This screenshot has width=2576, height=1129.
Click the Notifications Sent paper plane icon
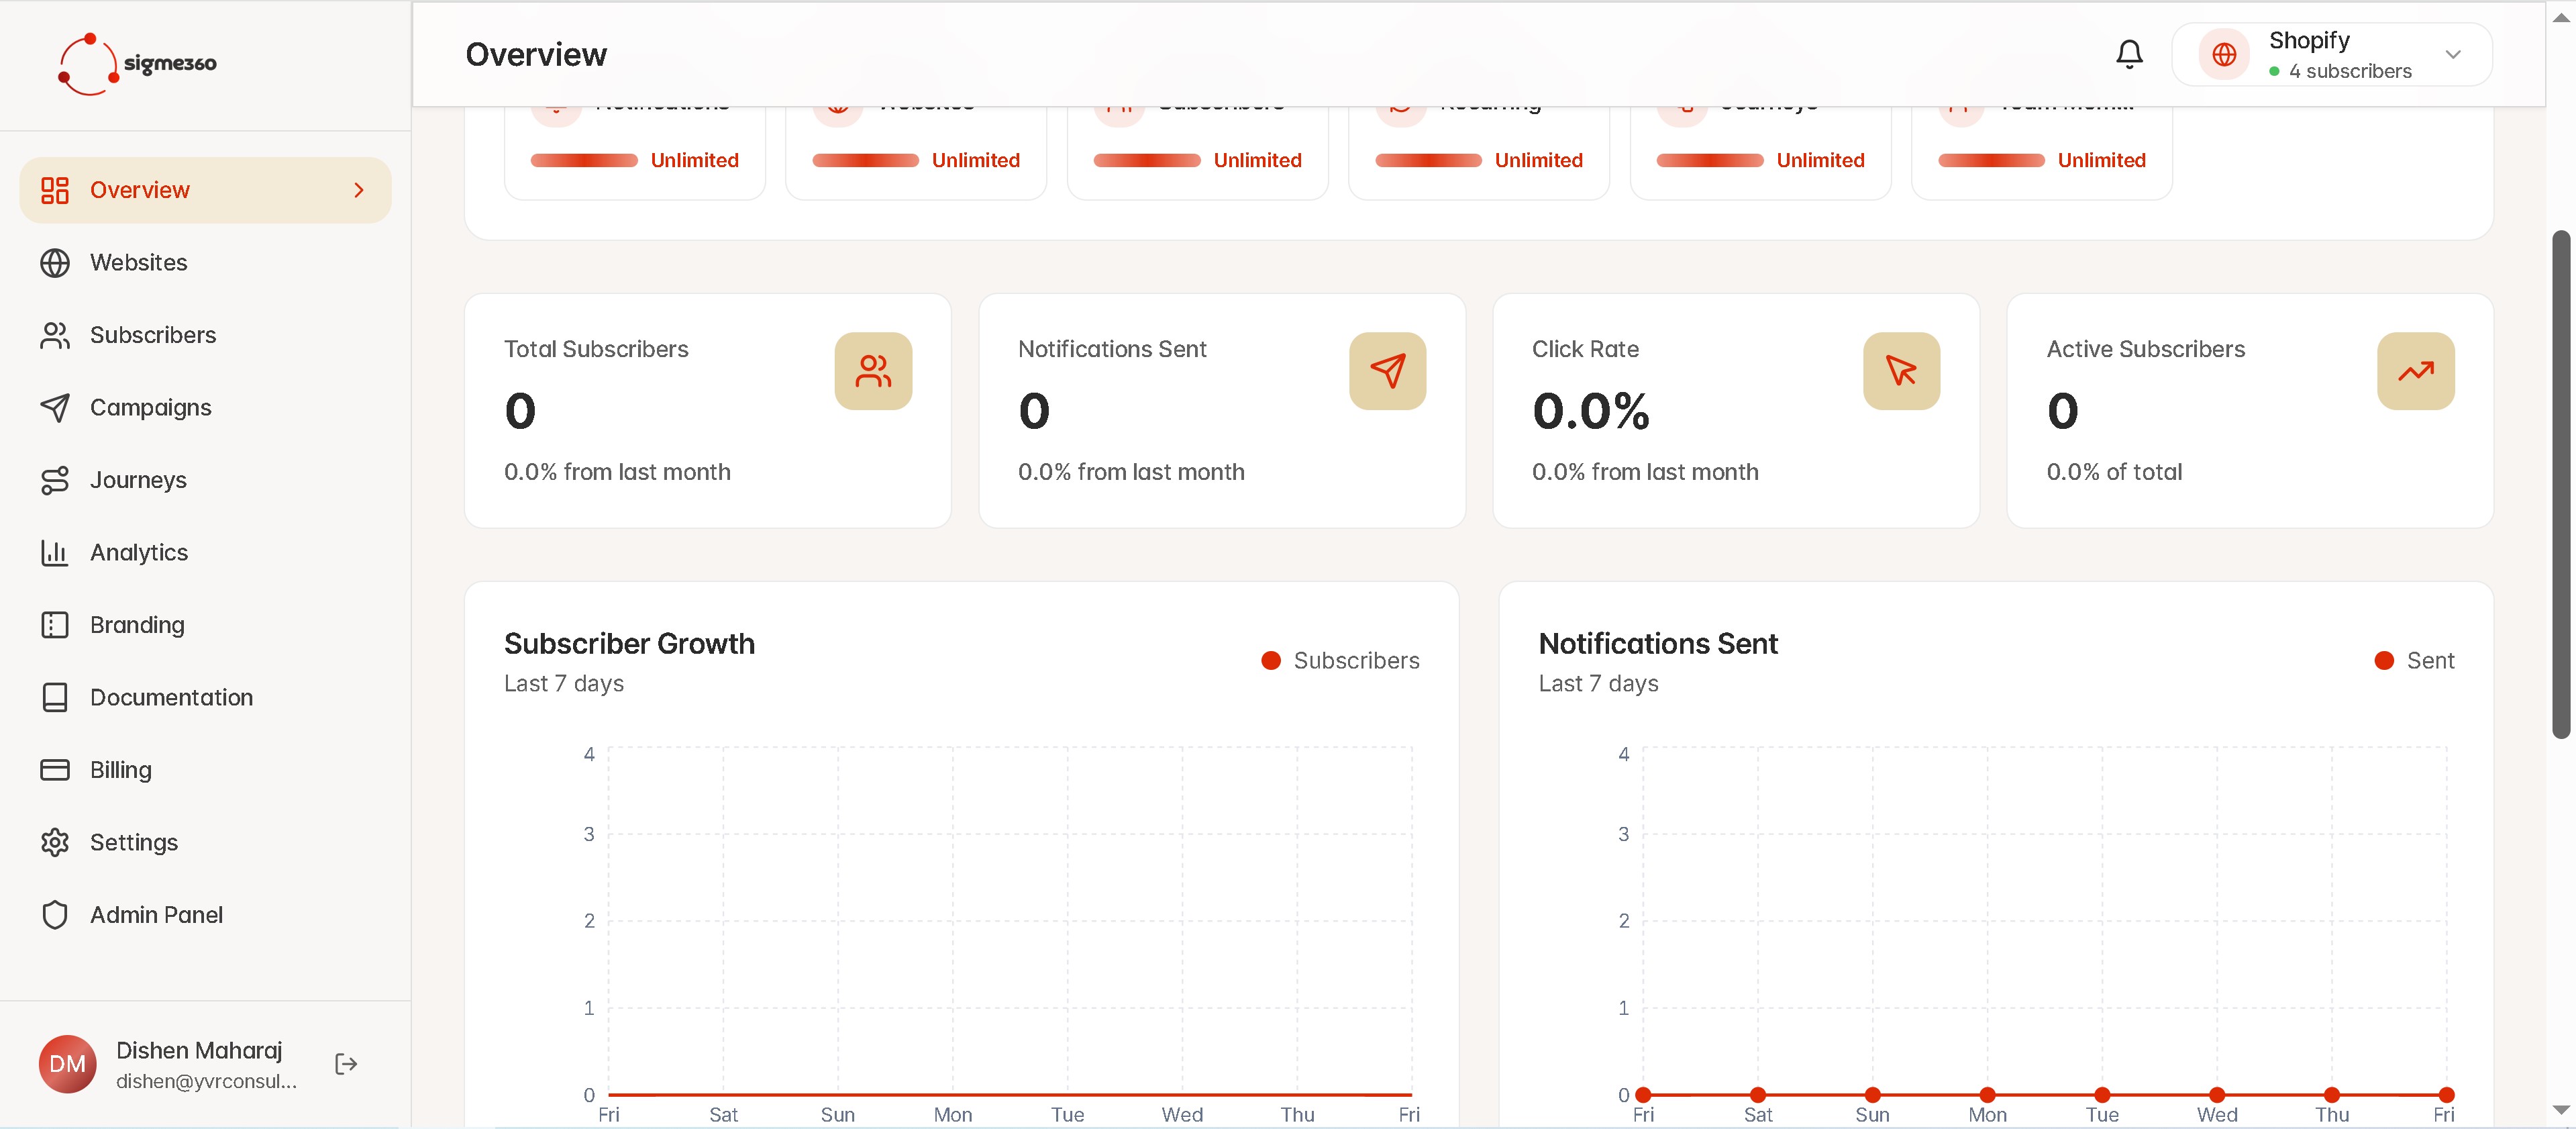coord(1387,371)
